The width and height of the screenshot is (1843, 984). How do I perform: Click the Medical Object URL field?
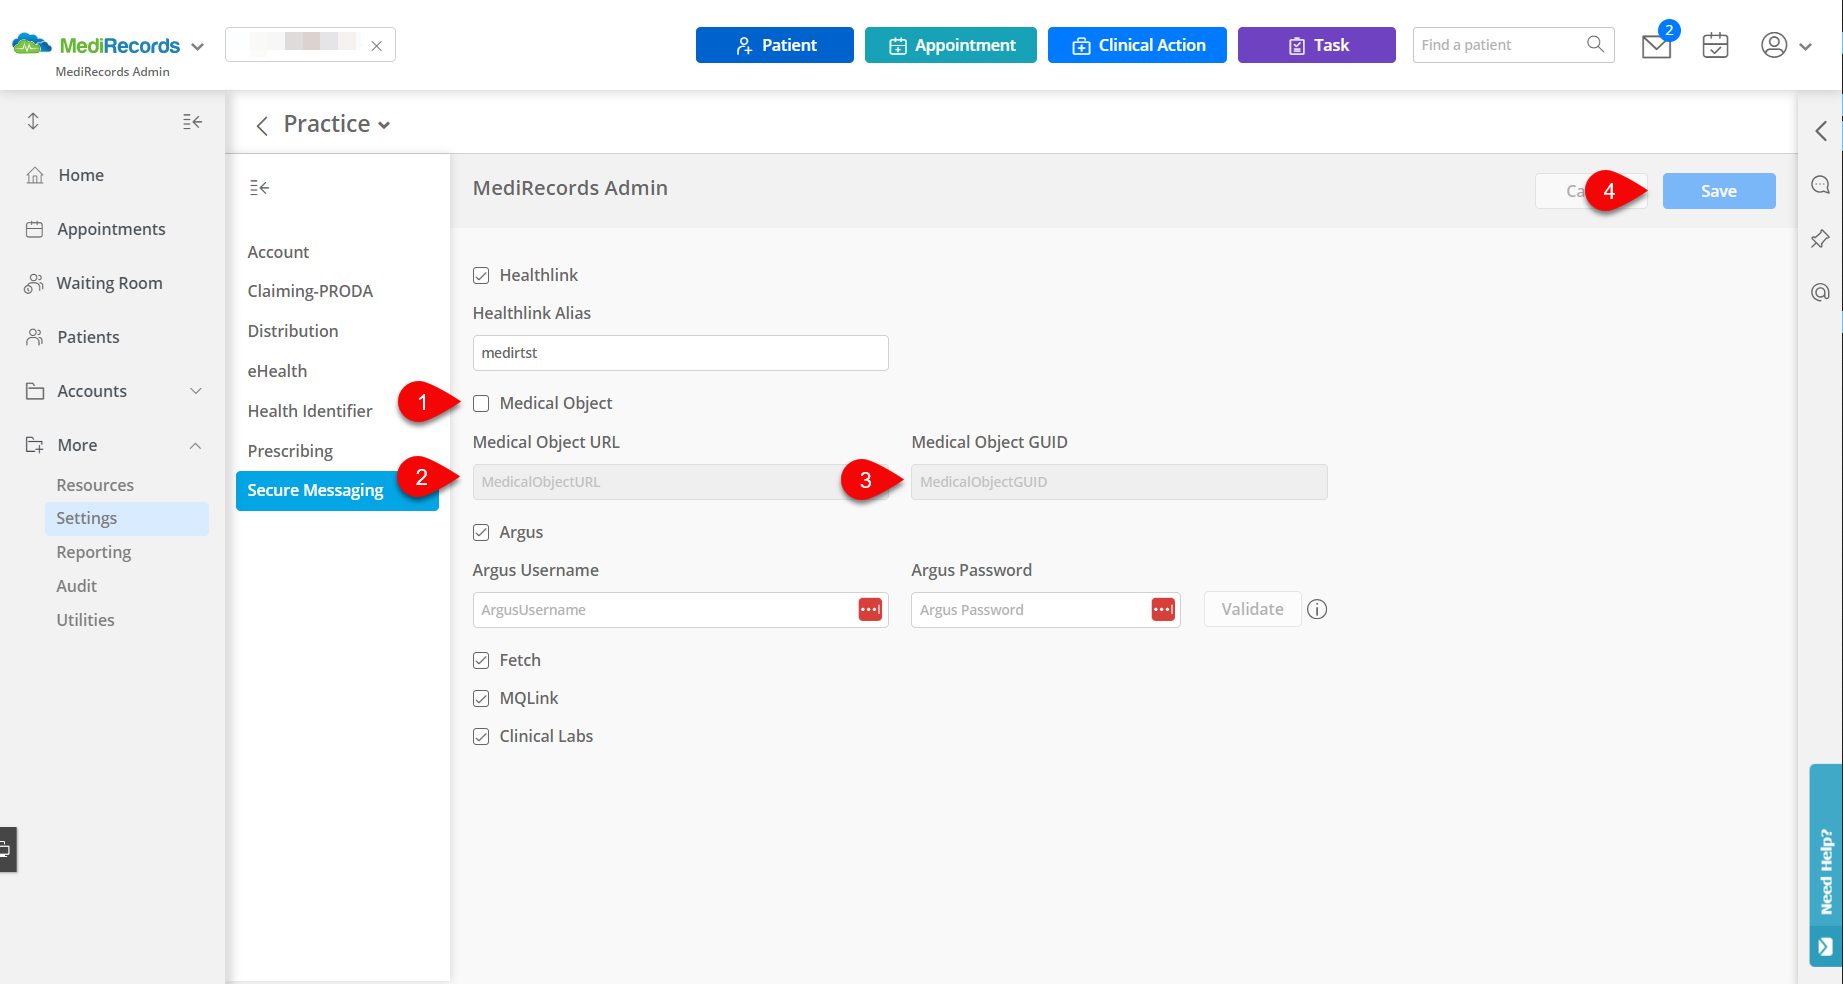tap(681, 482)
